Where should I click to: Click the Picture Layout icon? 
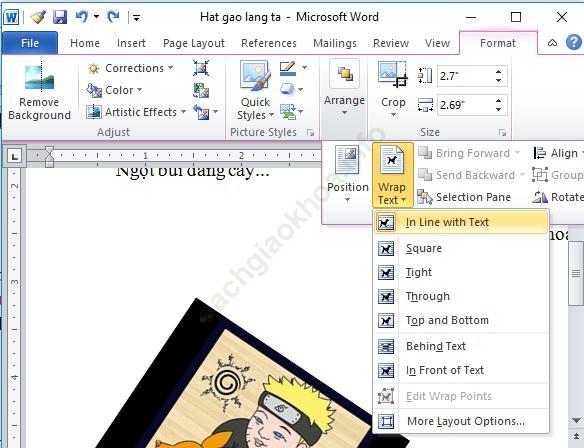tap(288, 111)
